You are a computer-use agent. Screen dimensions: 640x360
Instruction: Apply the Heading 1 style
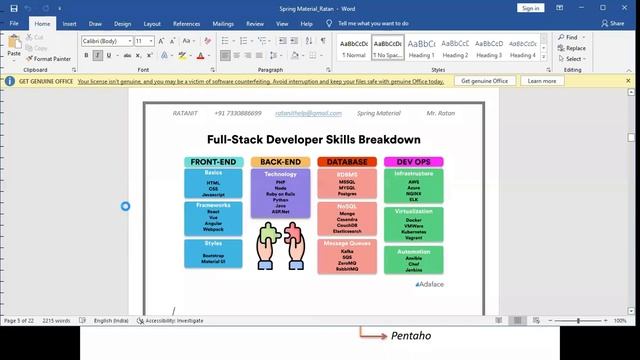click(422, 48)
